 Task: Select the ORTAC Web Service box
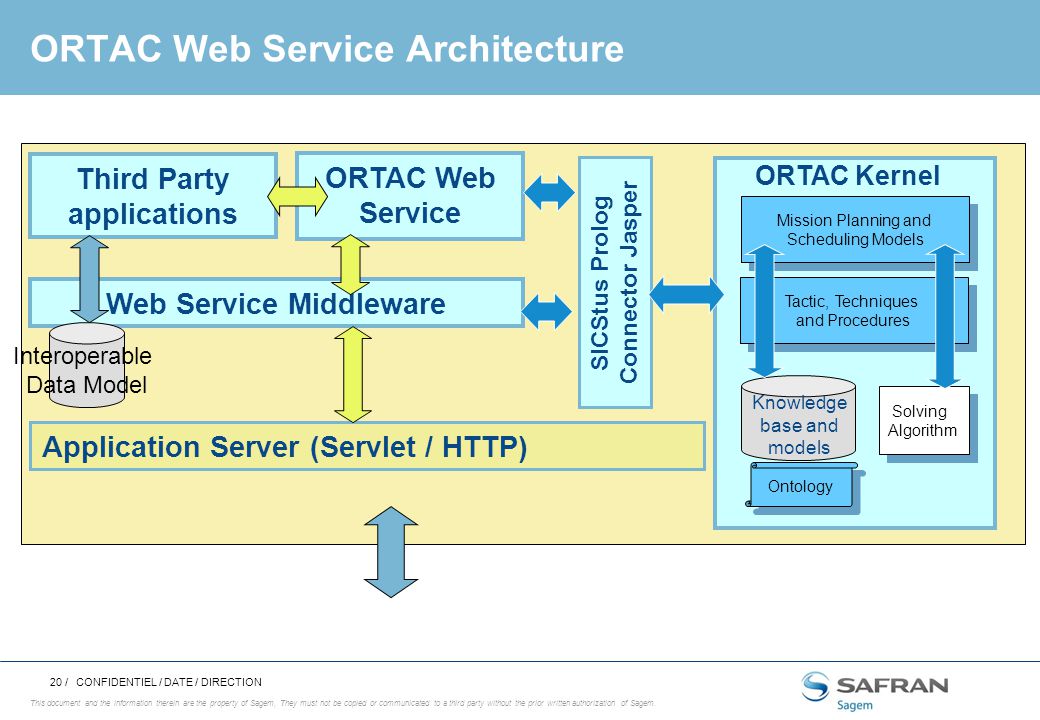point(410,196)
